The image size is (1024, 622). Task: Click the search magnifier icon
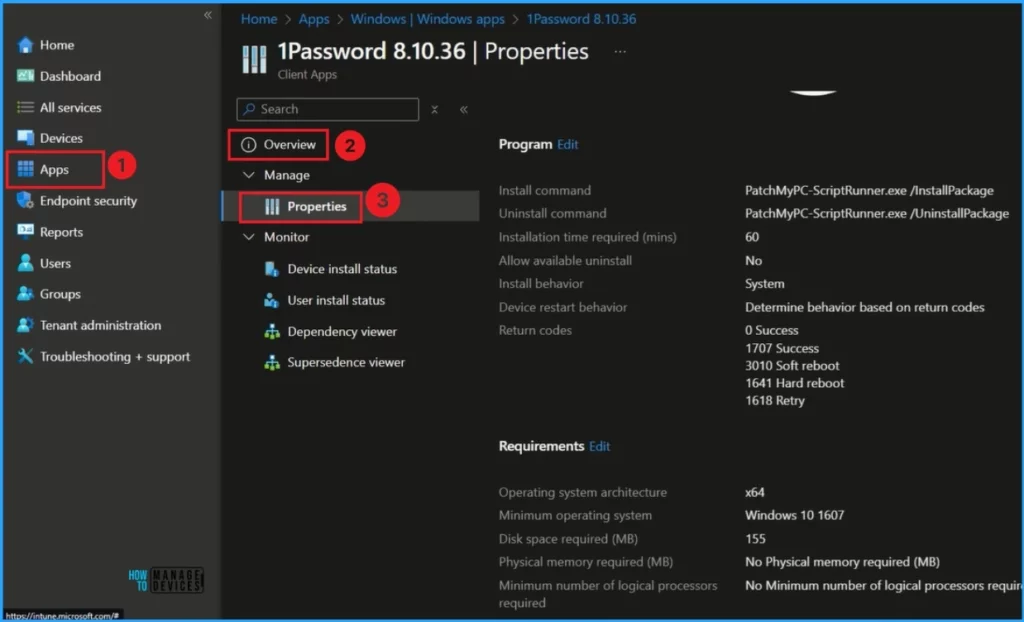coord(249,109)
